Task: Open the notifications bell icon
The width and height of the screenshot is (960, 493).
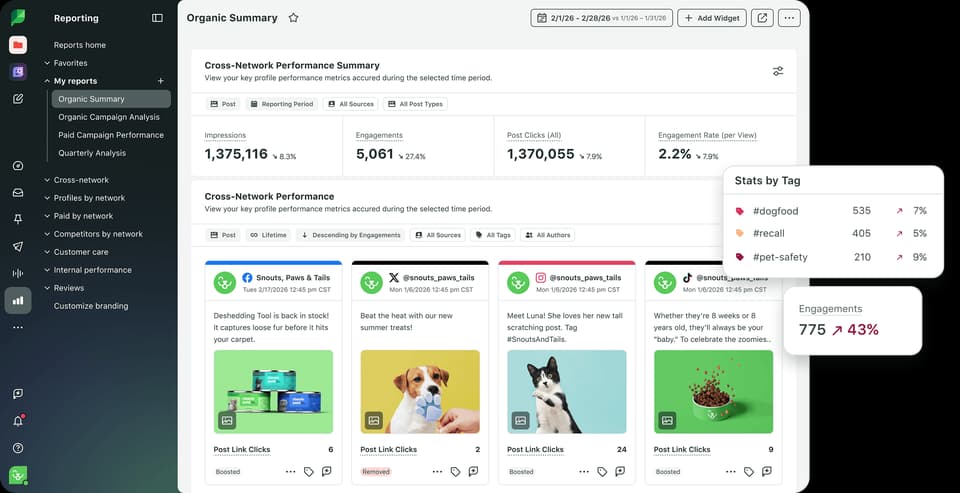Action: (x=18, y=421)
